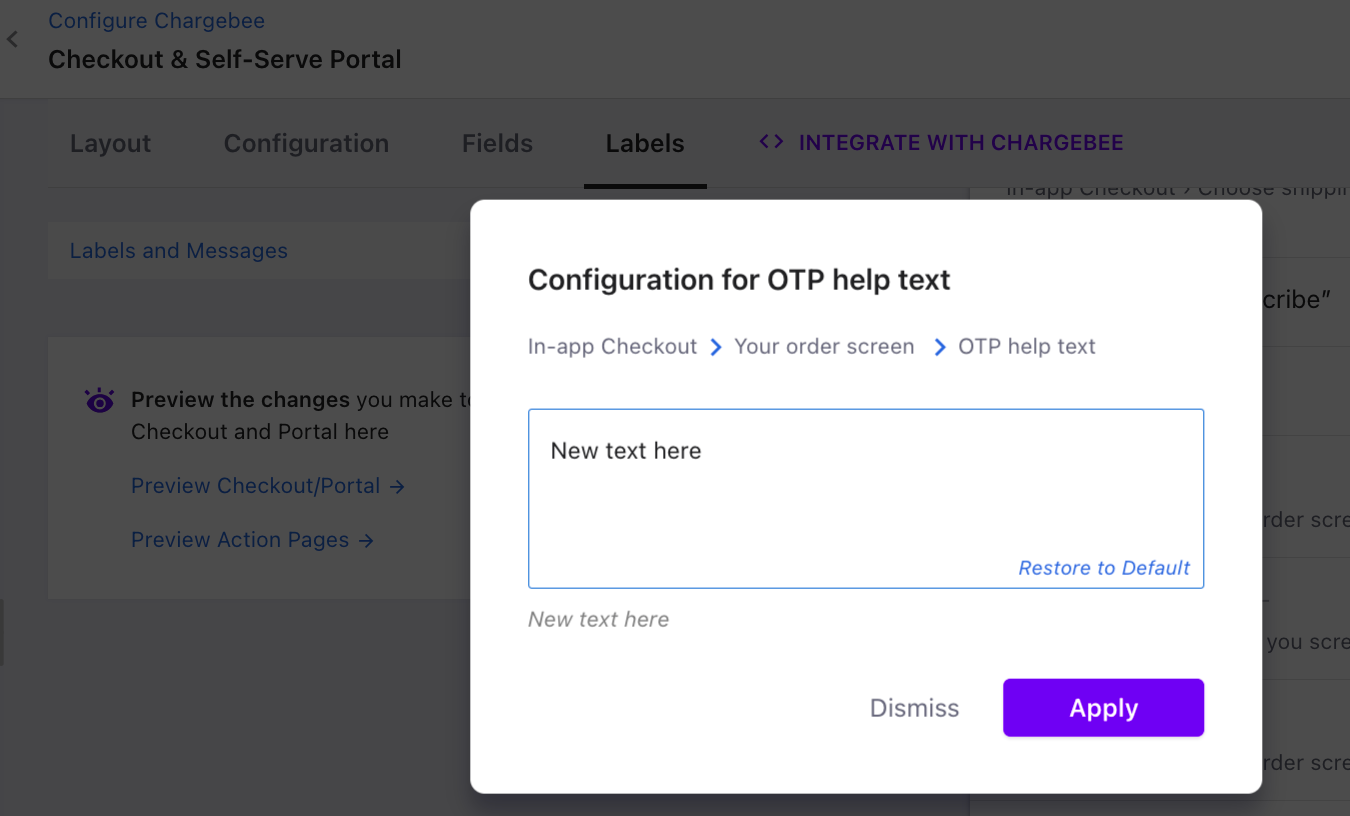Open Preview Checkout/Portal link

pos(256,486)
